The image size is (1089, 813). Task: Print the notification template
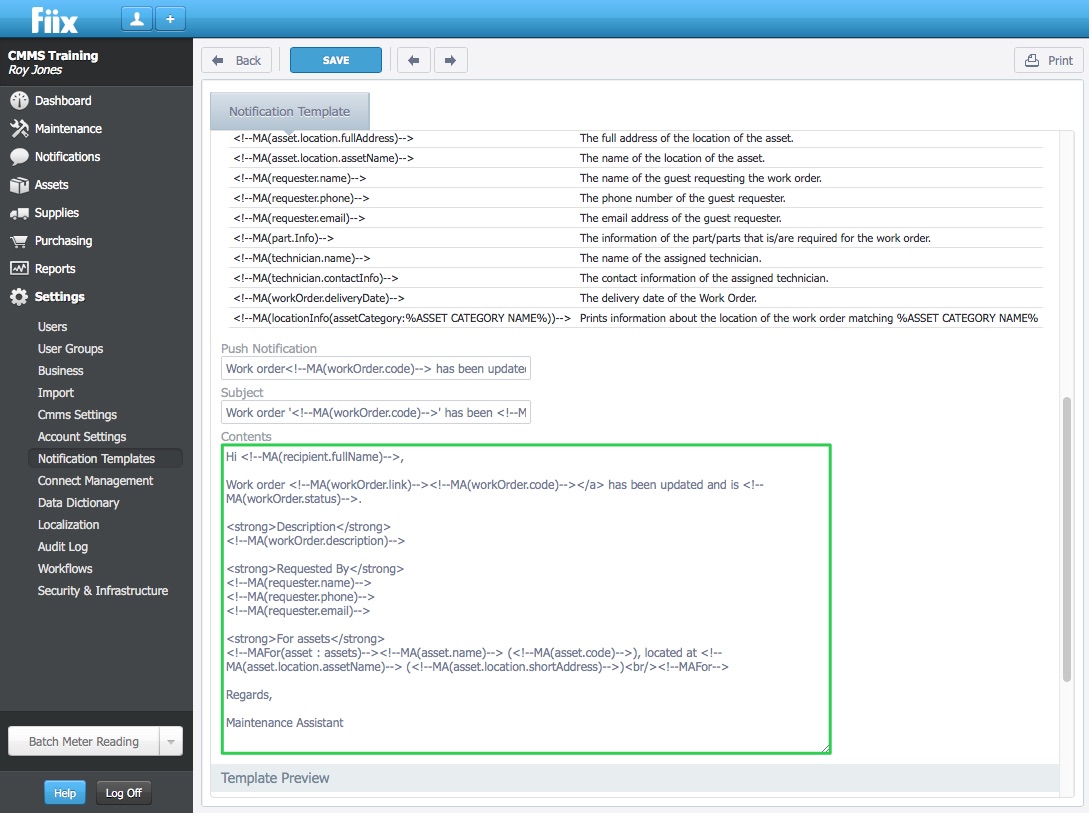coord(1049,60)
